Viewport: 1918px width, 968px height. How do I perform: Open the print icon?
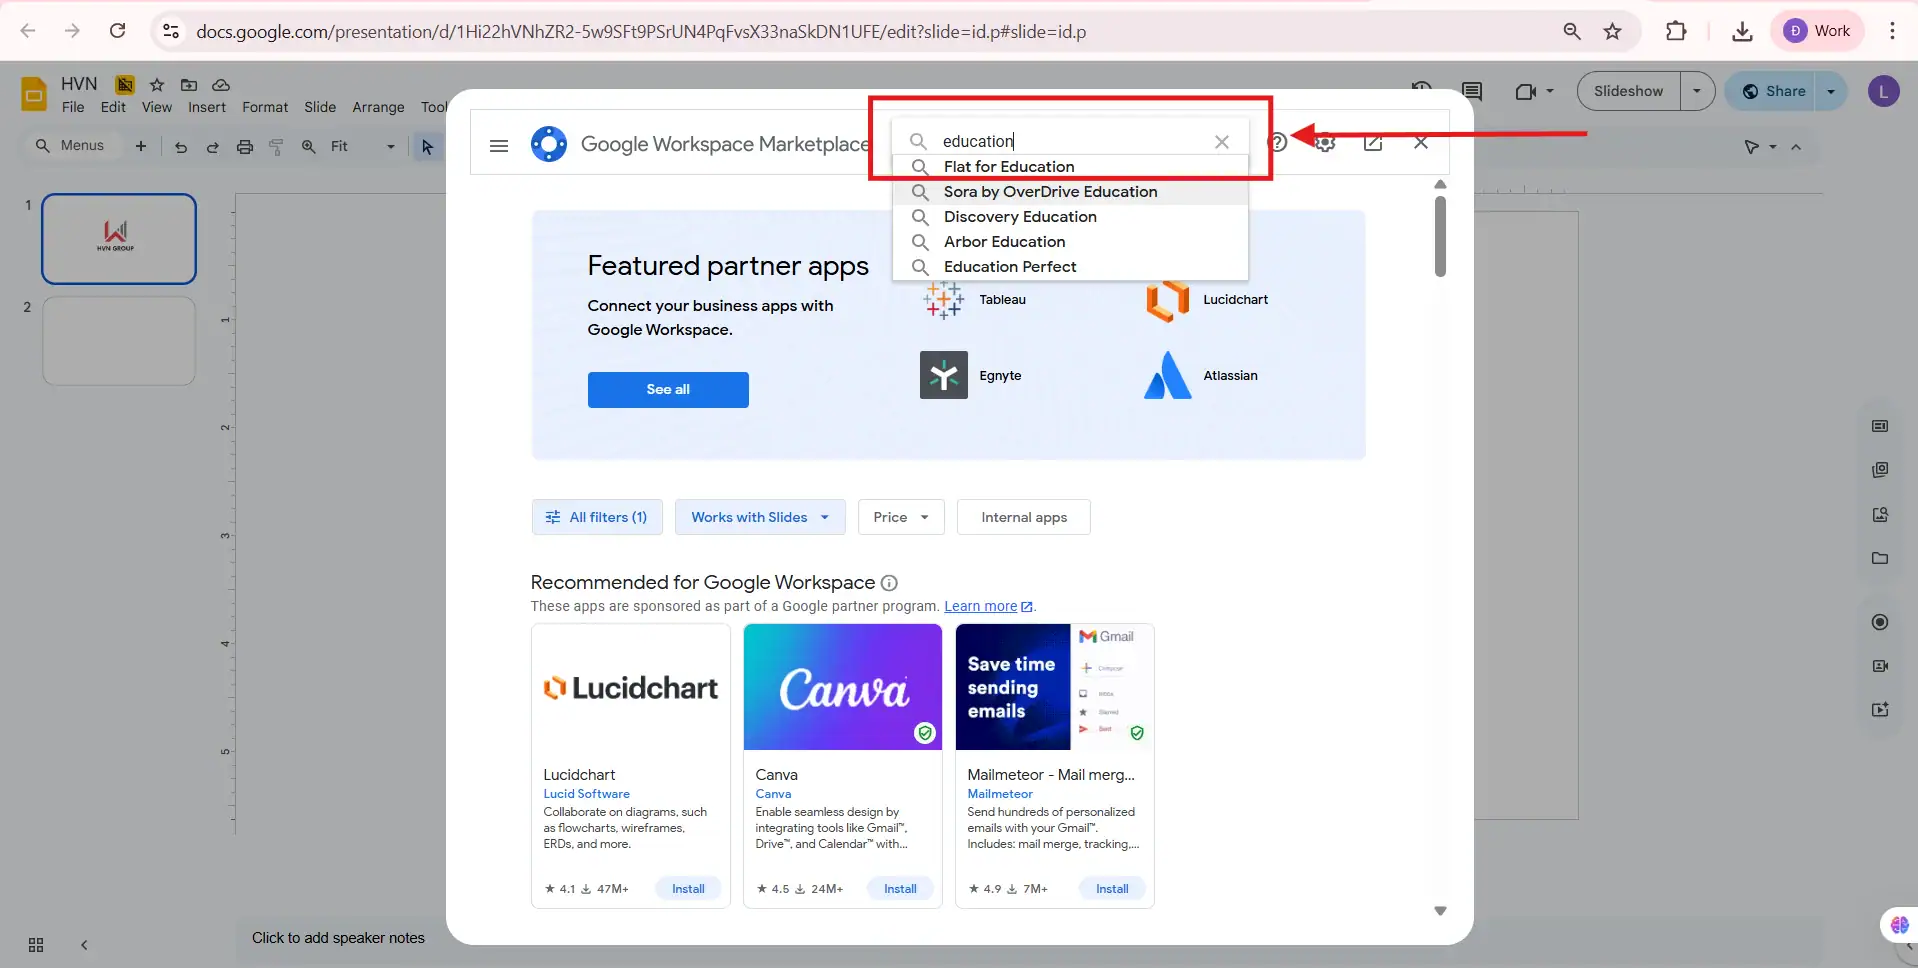[245, 146]
